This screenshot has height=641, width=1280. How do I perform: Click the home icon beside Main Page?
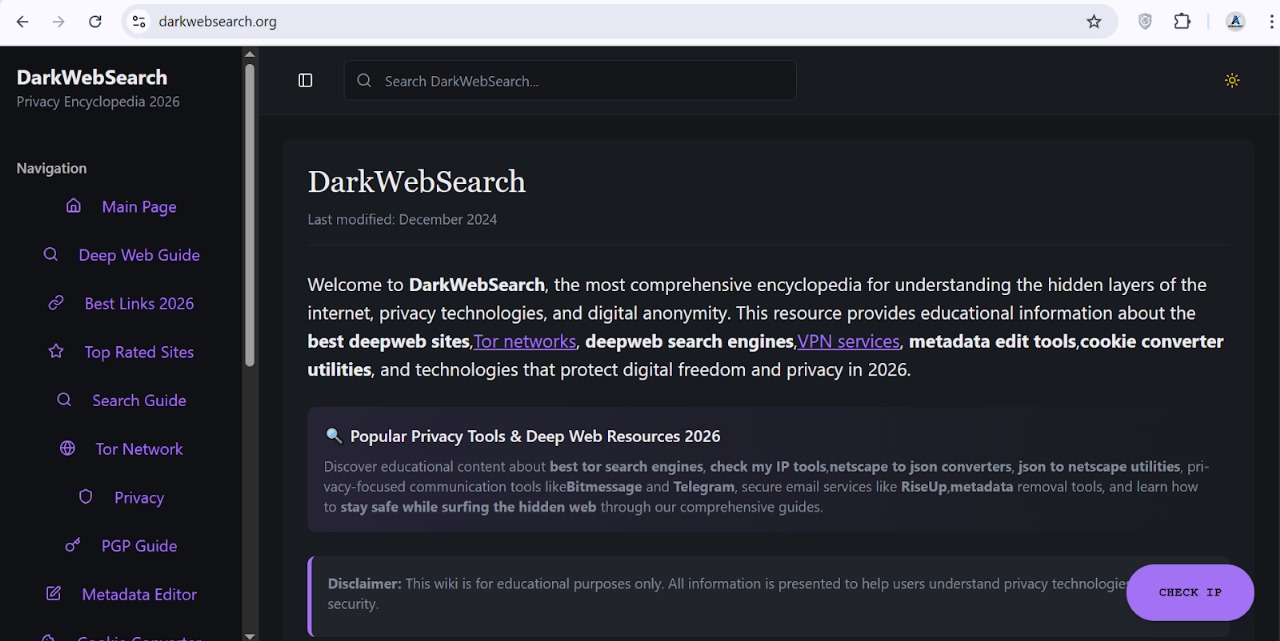point(73,206)
